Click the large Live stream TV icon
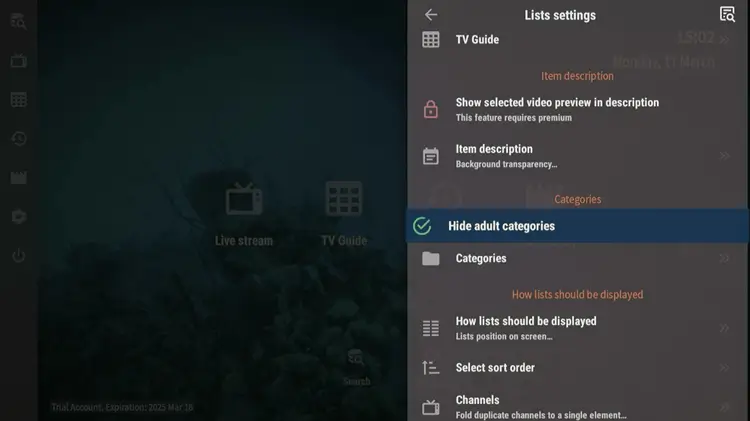 point(243,199)
